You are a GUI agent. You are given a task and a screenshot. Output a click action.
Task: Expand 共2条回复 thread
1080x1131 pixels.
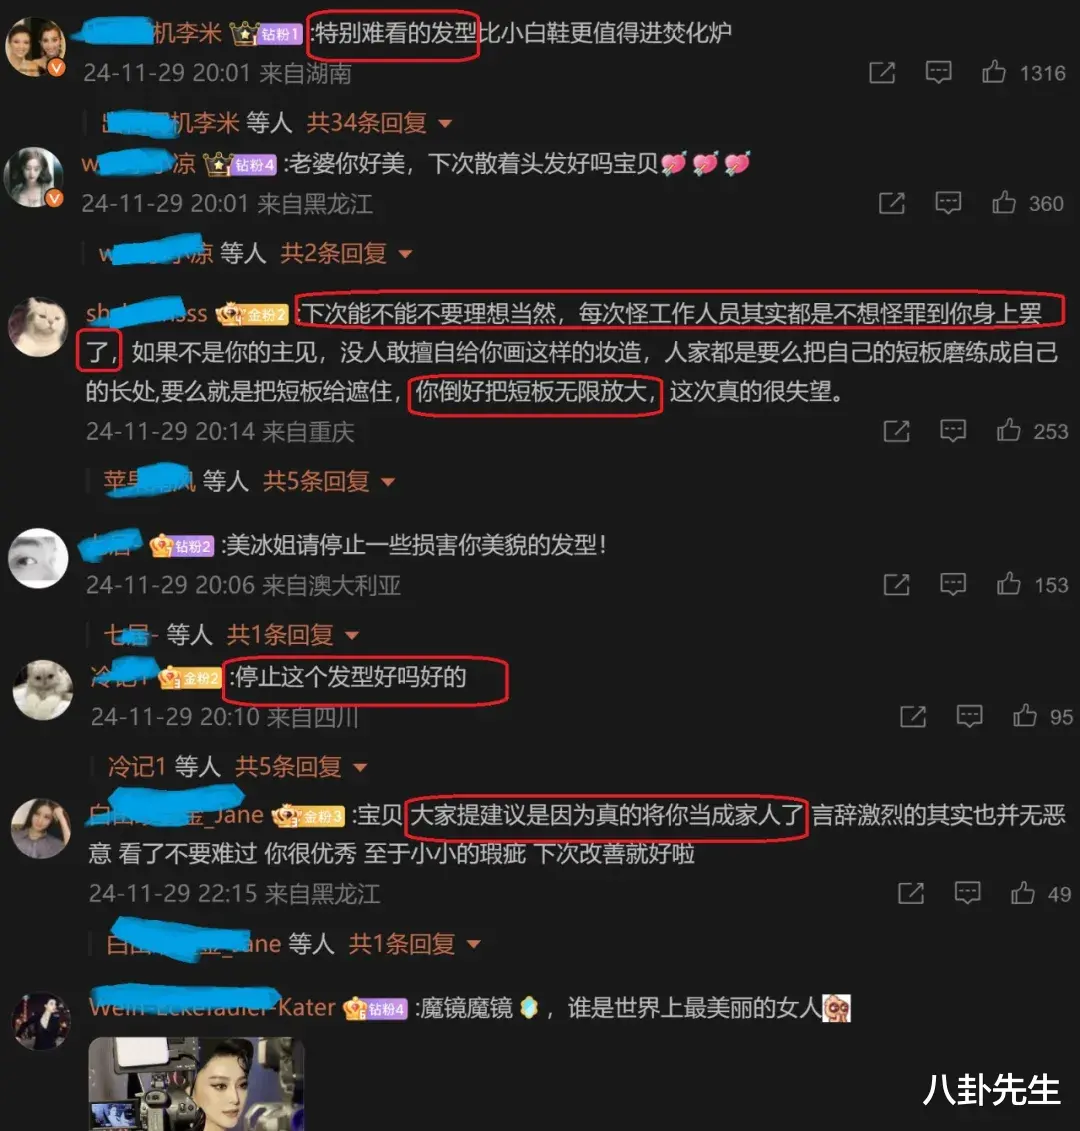pos(346,253)
